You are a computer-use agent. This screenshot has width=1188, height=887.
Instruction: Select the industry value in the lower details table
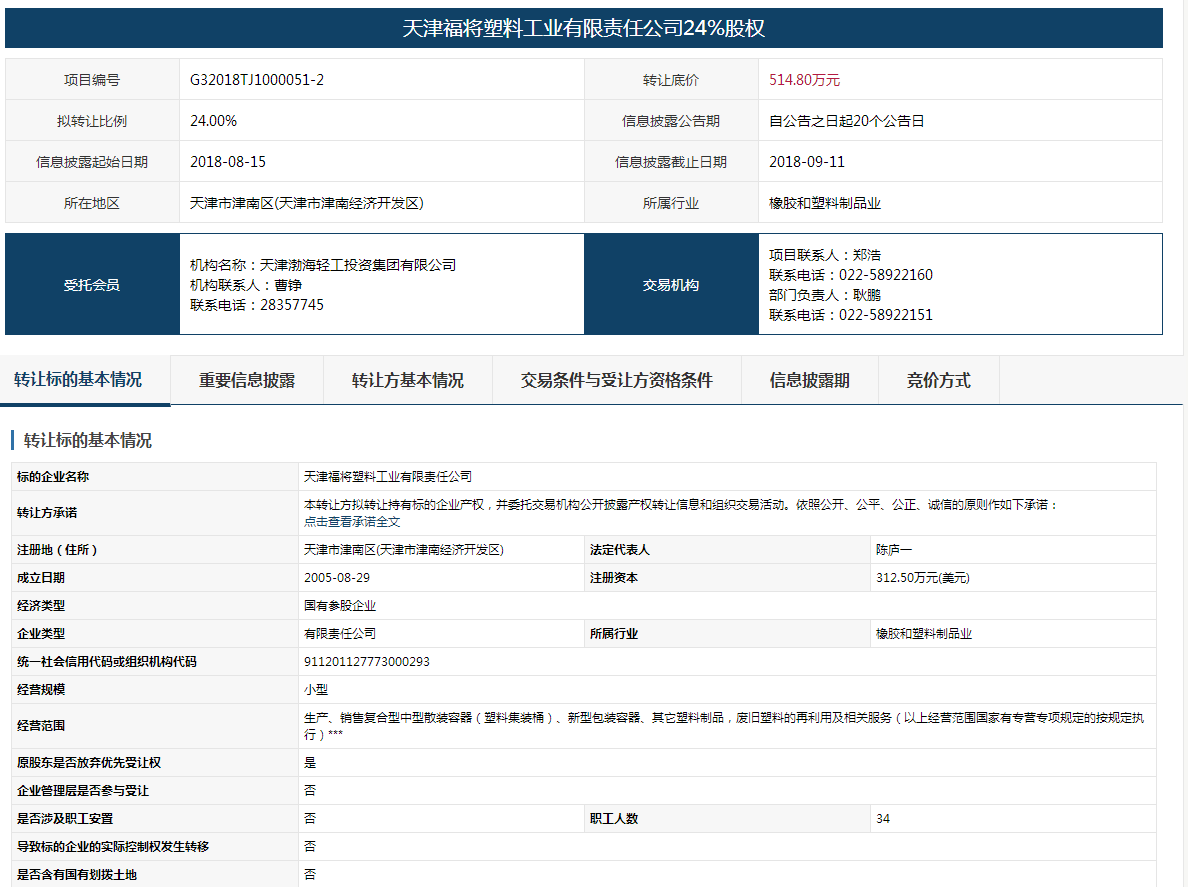pos(924,634)
